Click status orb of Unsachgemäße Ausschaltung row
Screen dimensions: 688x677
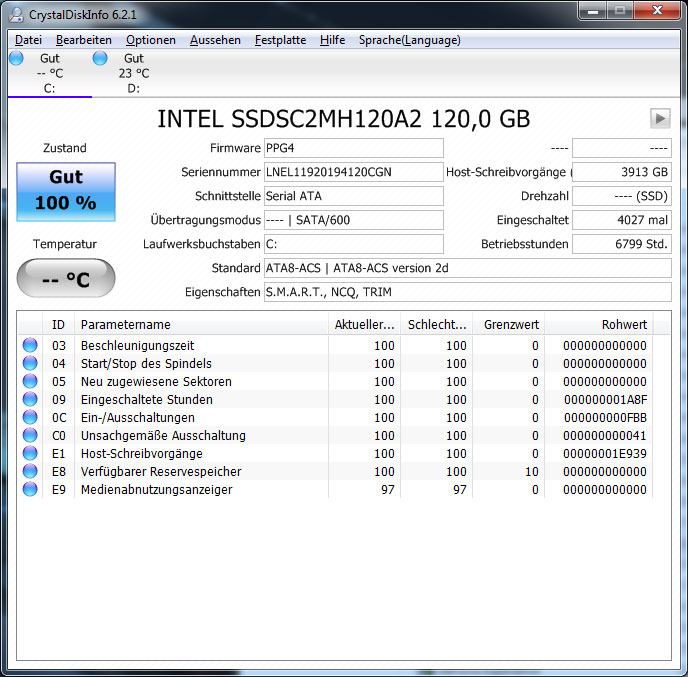coord(30,435)
